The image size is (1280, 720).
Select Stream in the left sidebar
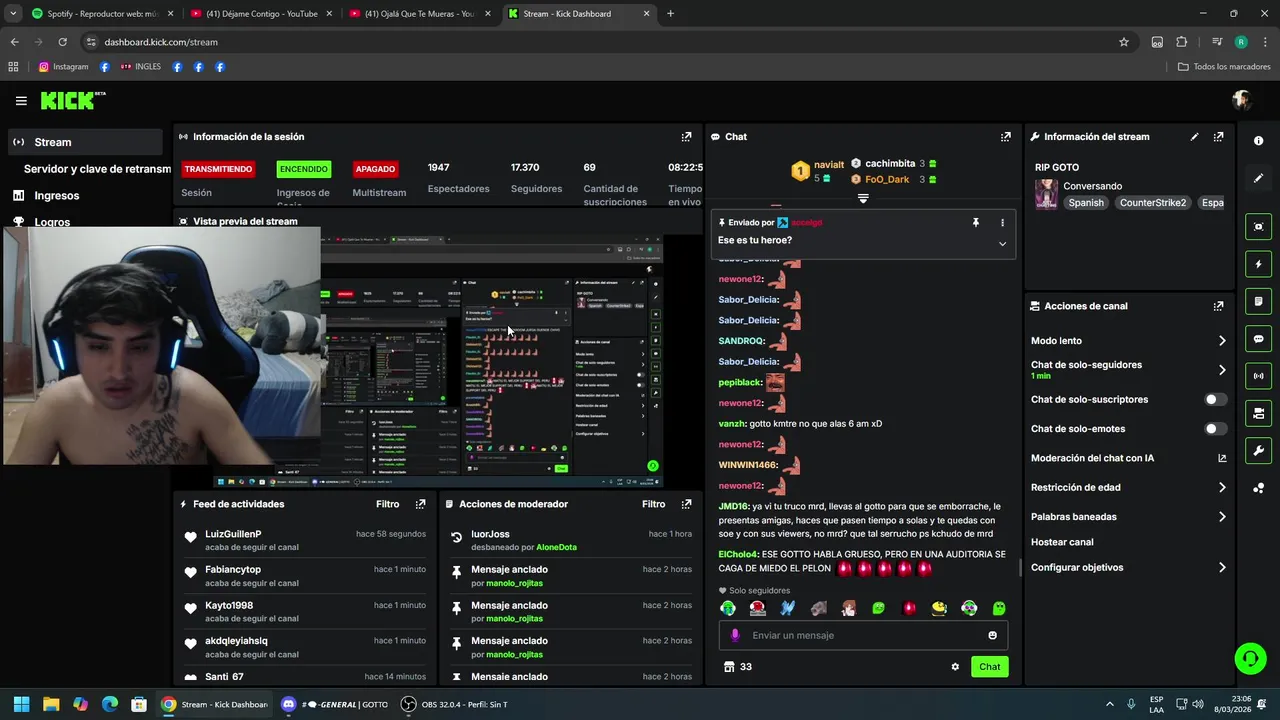pyautogui.click(x=85, y=142)
